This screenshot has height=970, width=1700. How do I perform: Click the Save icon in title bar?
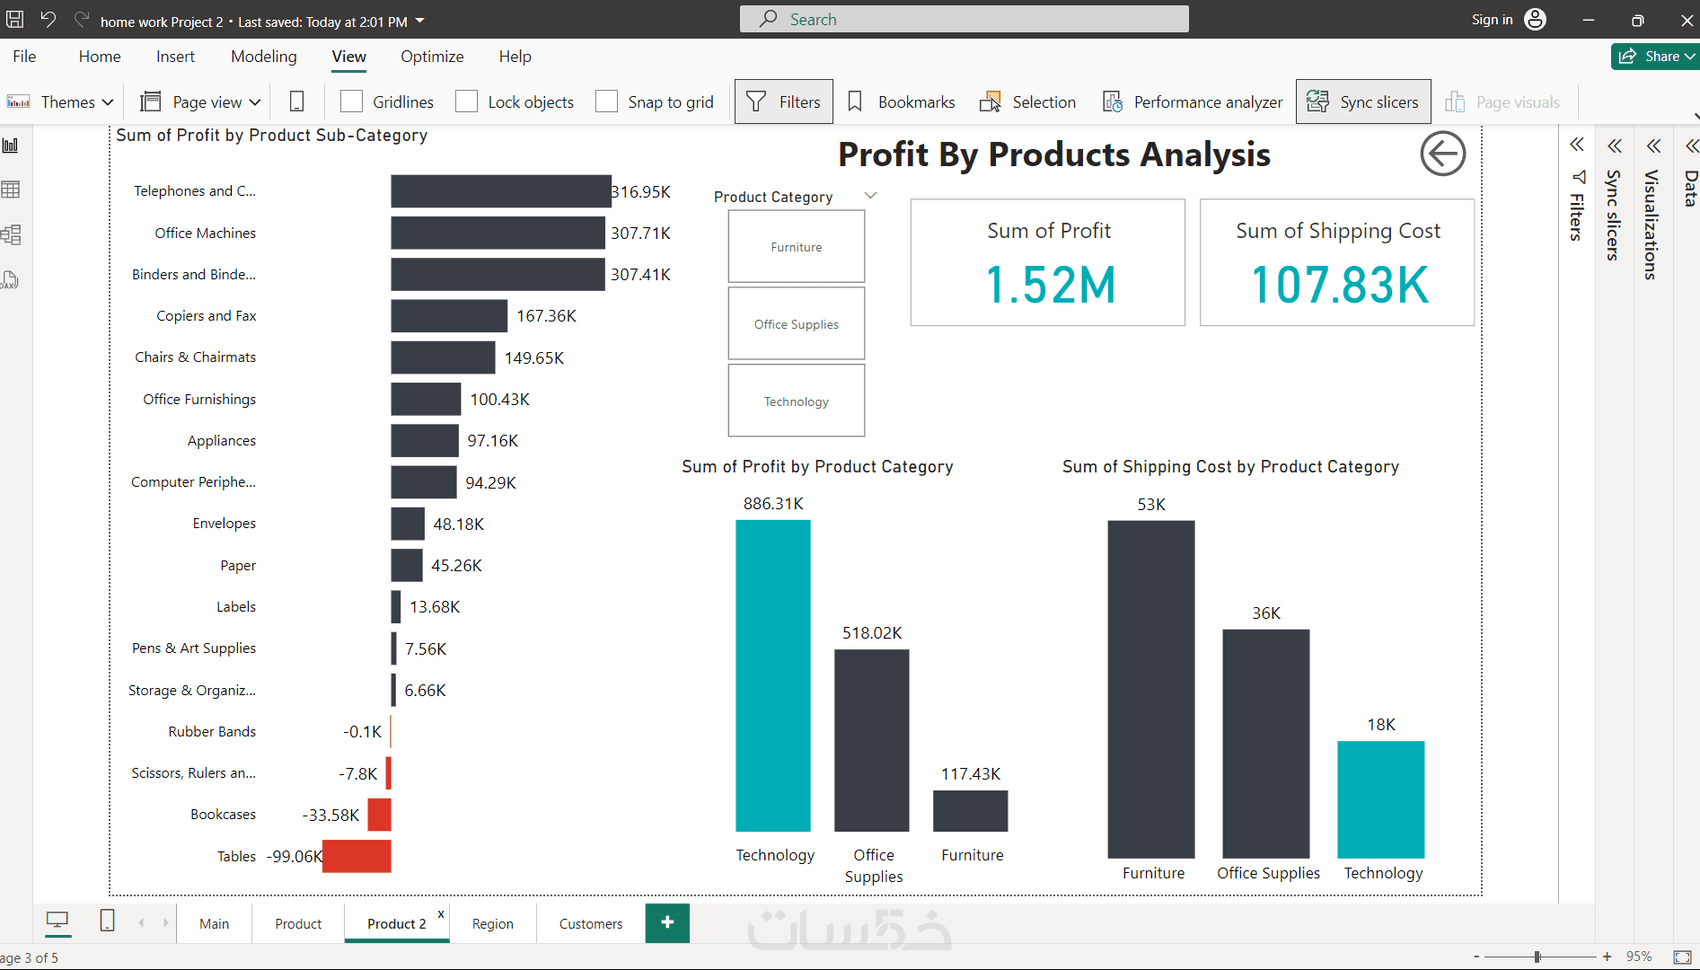pos(14,19)
